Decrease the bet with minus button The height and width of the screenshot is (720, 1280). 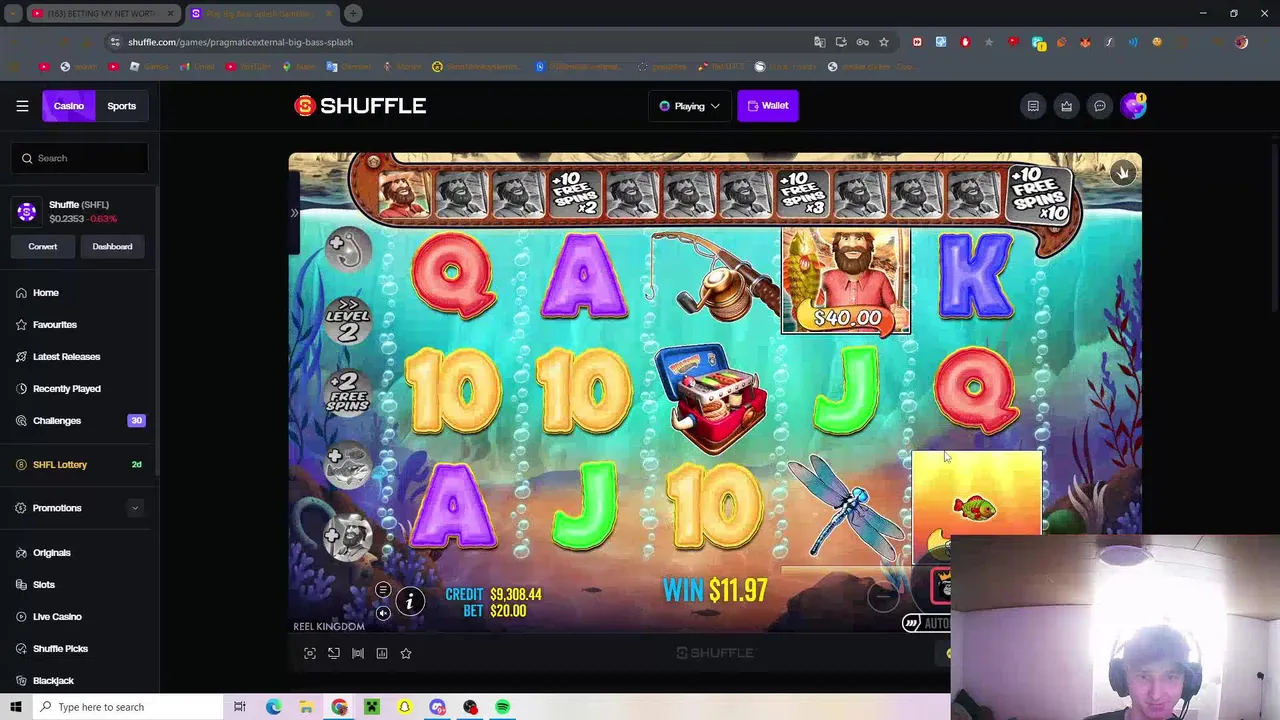(883, 597)
